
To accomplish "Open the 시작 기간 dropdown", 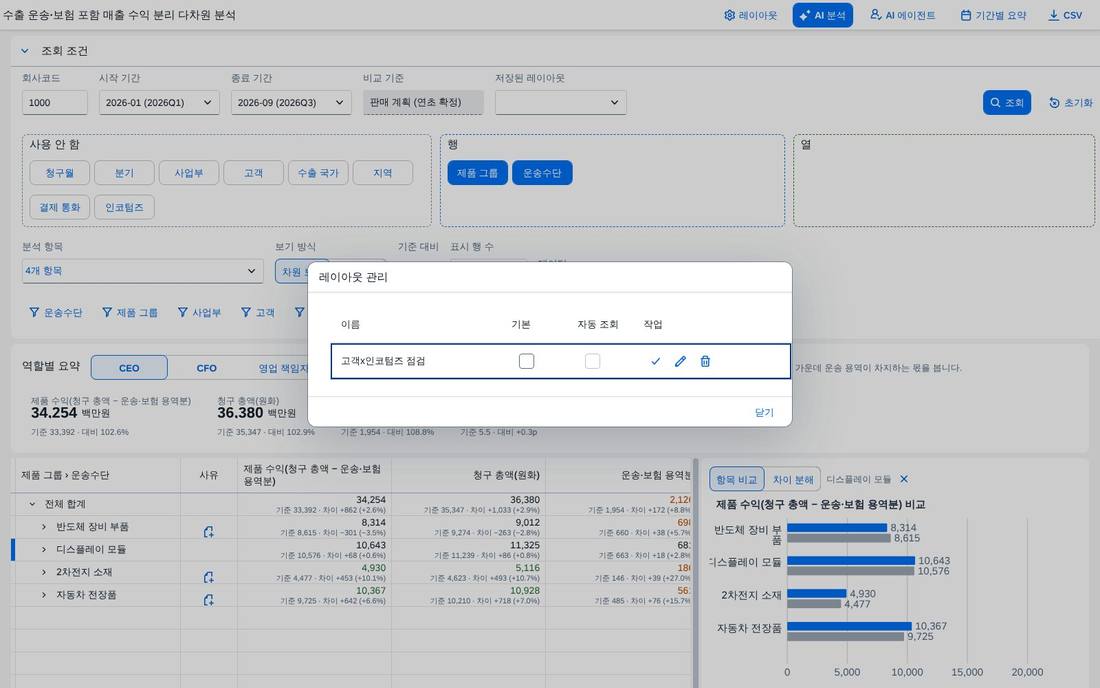I will (159, 102).
